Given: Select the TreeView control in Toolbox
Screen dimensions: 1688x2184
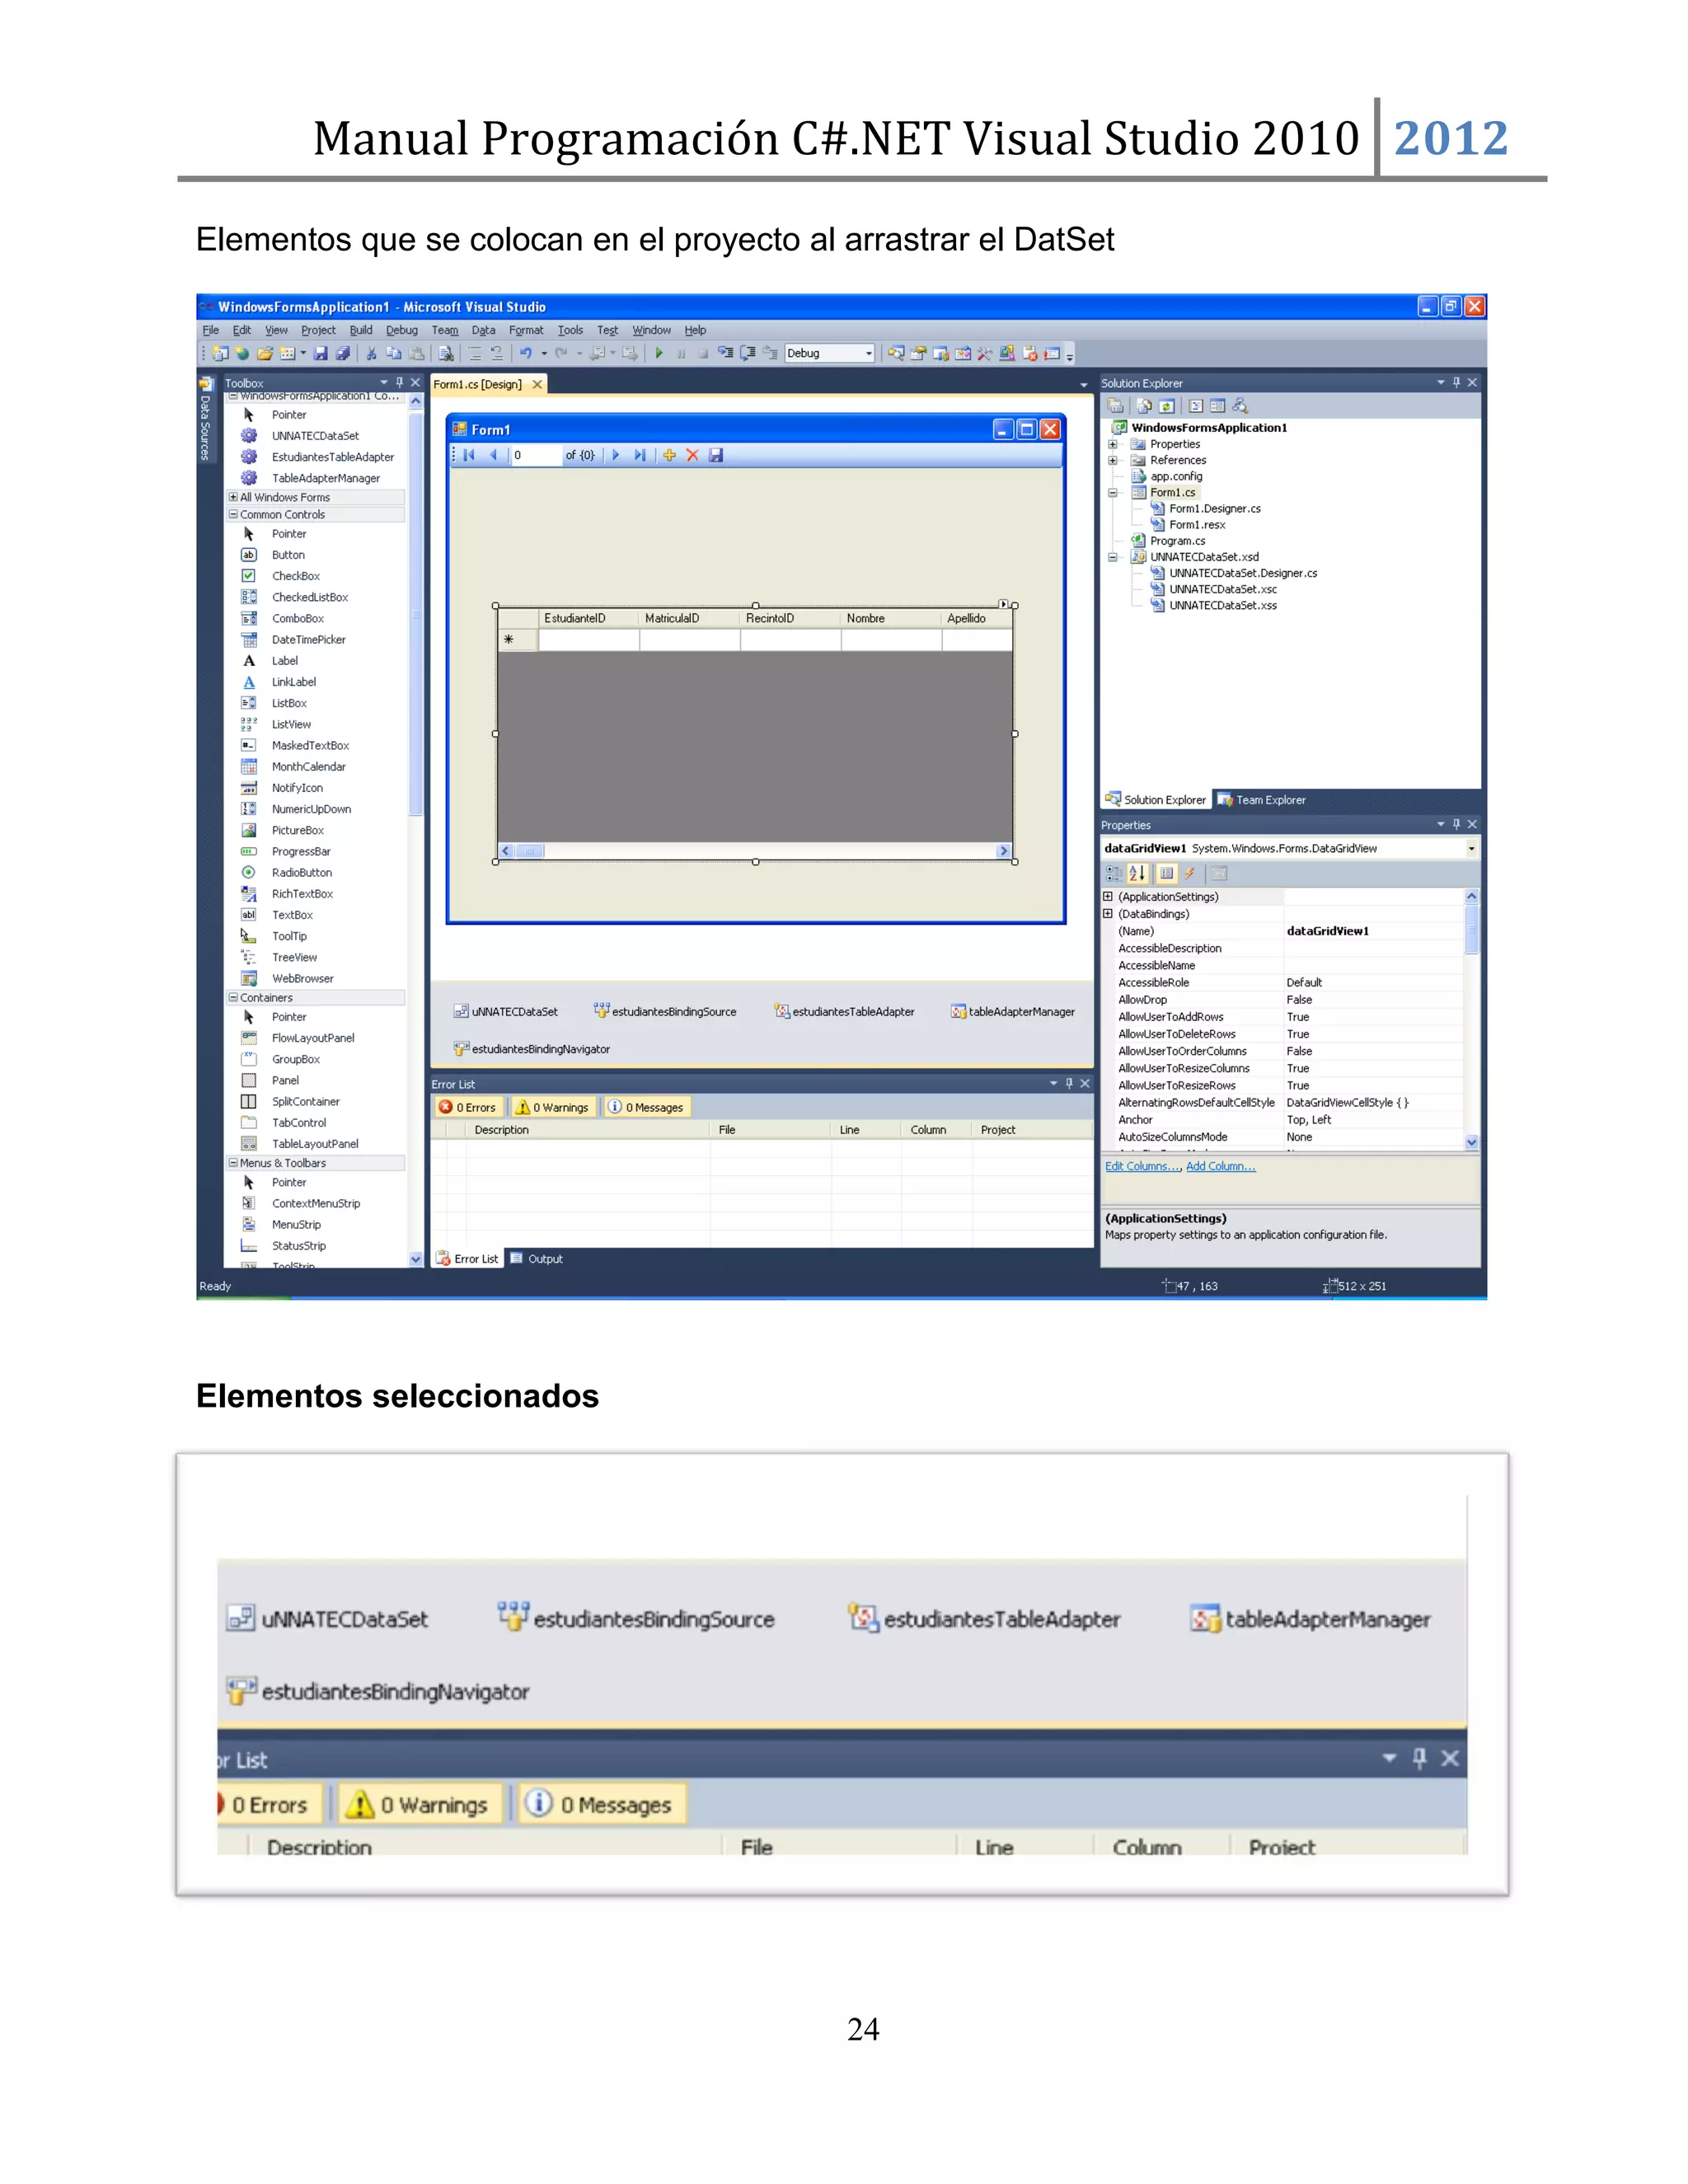Looking at the screenshot, I should tap(294, 957).
